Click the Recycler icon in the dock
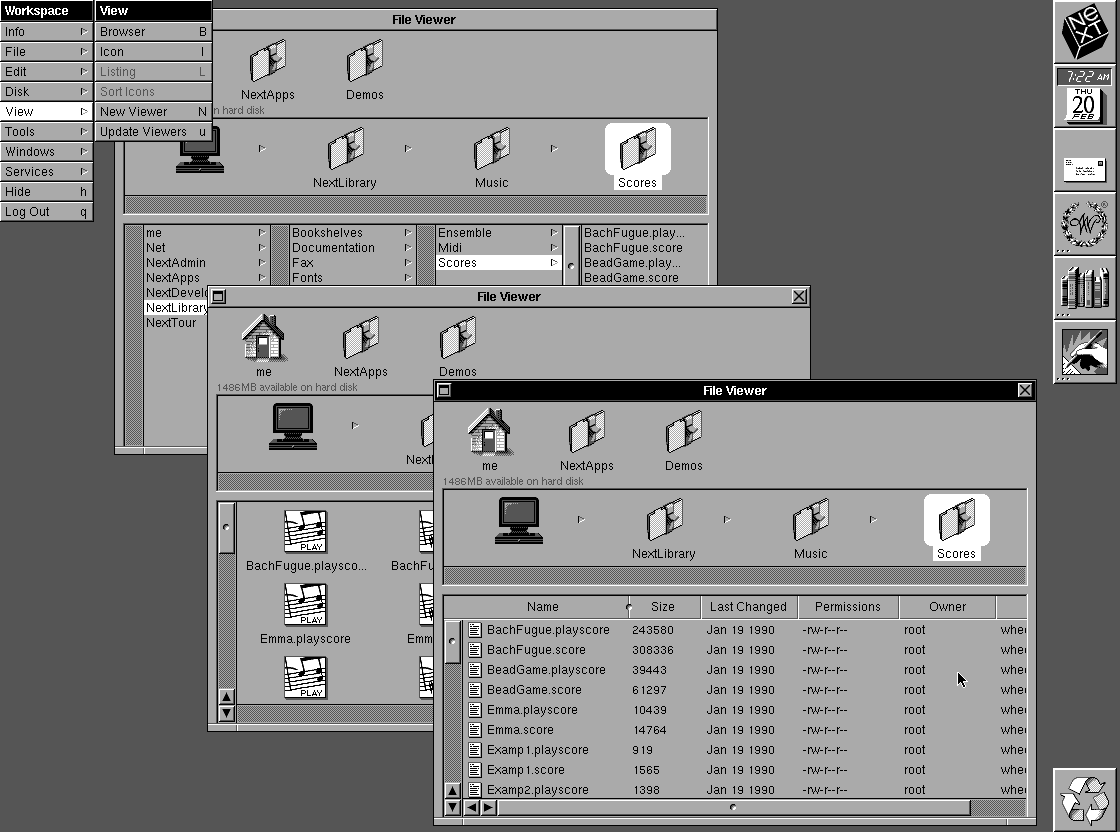The height and width of the screenshot is (832, 1120). tap(1084, 800)
